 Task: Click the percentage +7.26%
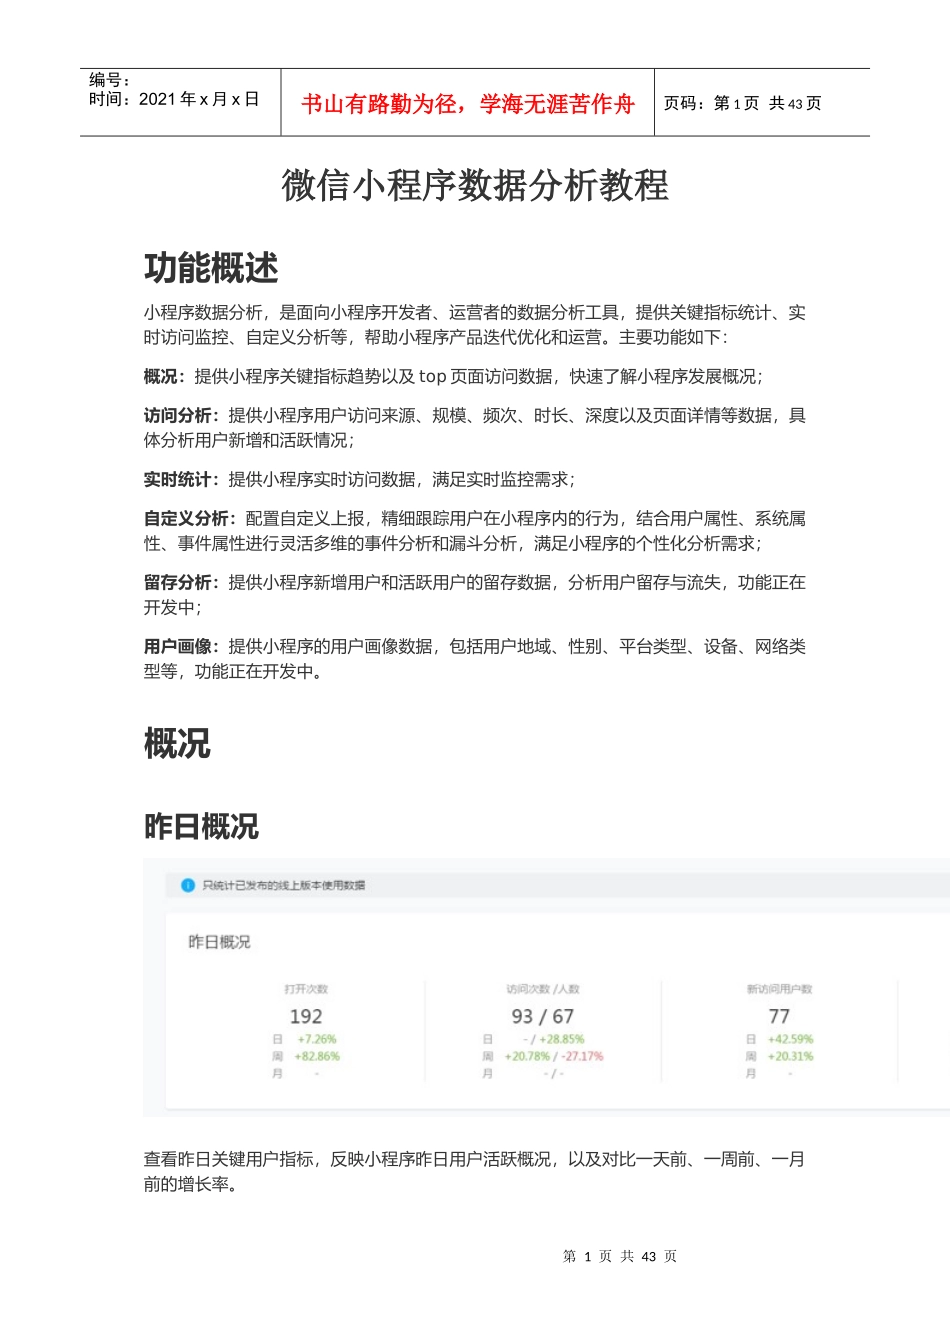coord(317,1040)
